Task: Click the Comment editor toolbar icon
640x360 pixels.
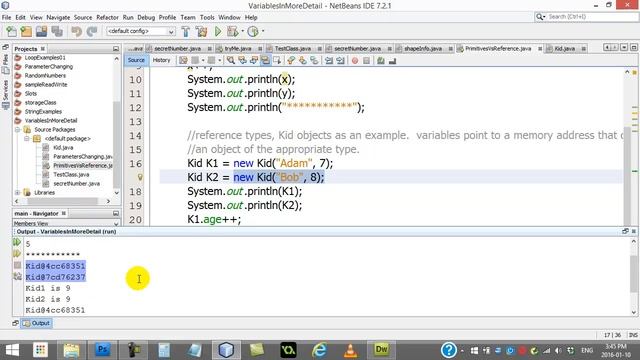Action: click(x=381, y=60)
